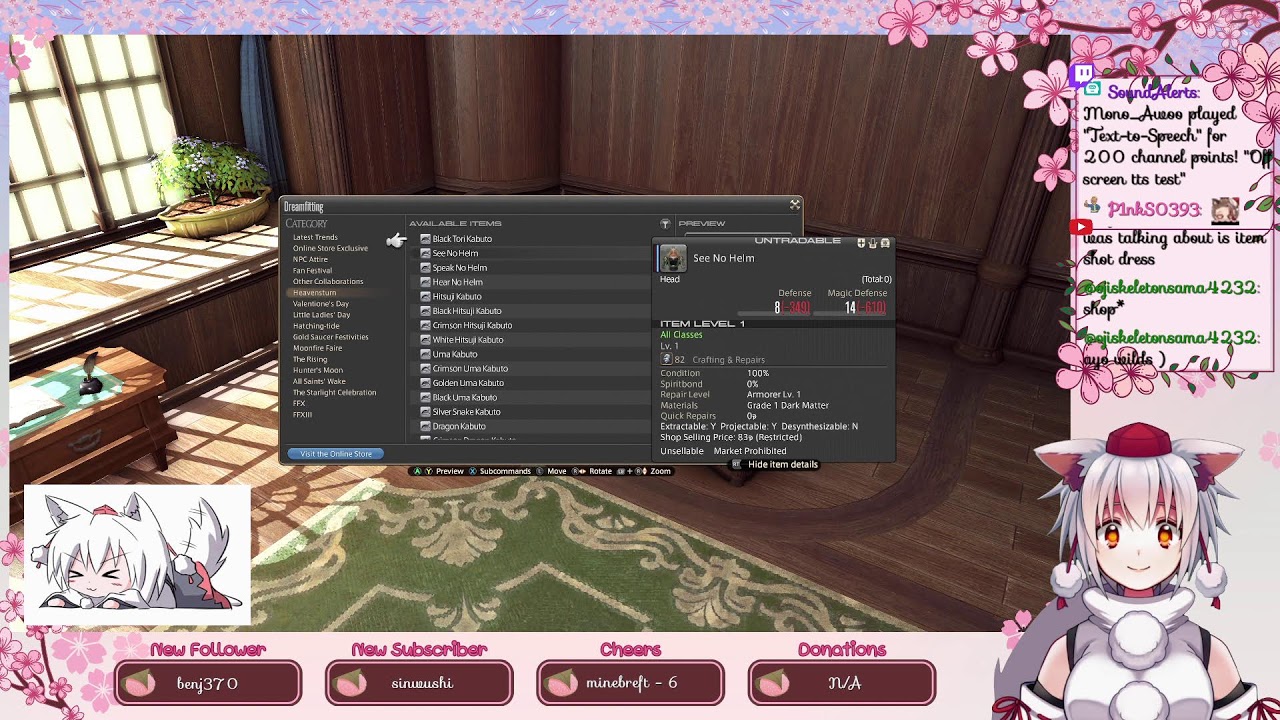Select the Heavensturn category
The width and height of the screenshot is (1280, 720).
point(314,292)
